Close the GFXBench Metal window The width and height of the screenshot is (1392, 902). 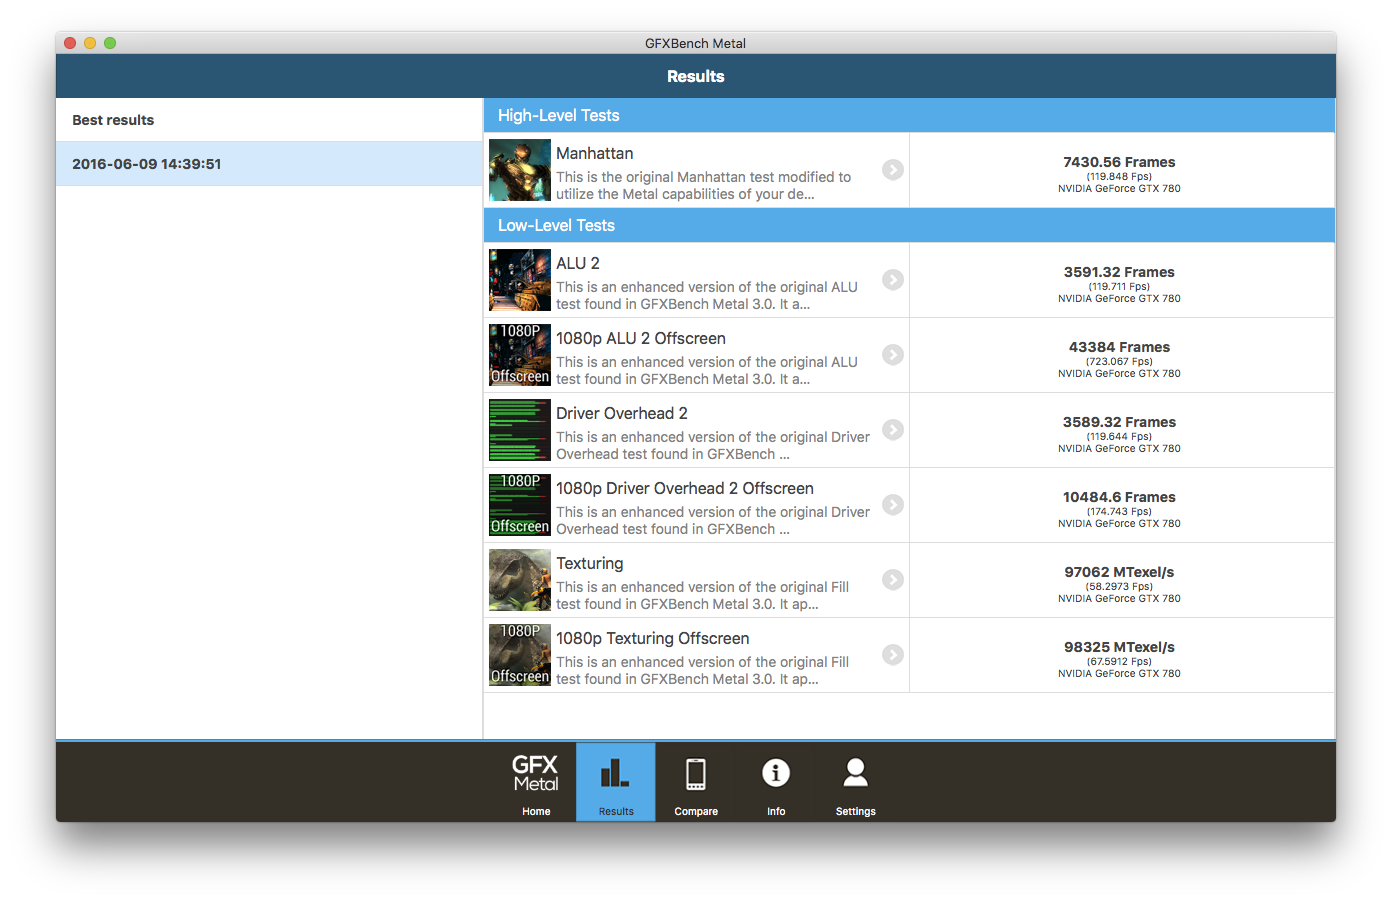click(x=70, y=43)
